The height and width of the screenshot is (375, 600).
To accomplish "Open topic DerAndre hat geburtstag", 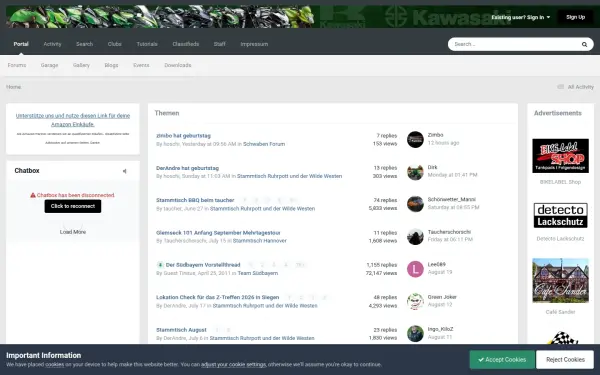I will click(x=188, y=168).
